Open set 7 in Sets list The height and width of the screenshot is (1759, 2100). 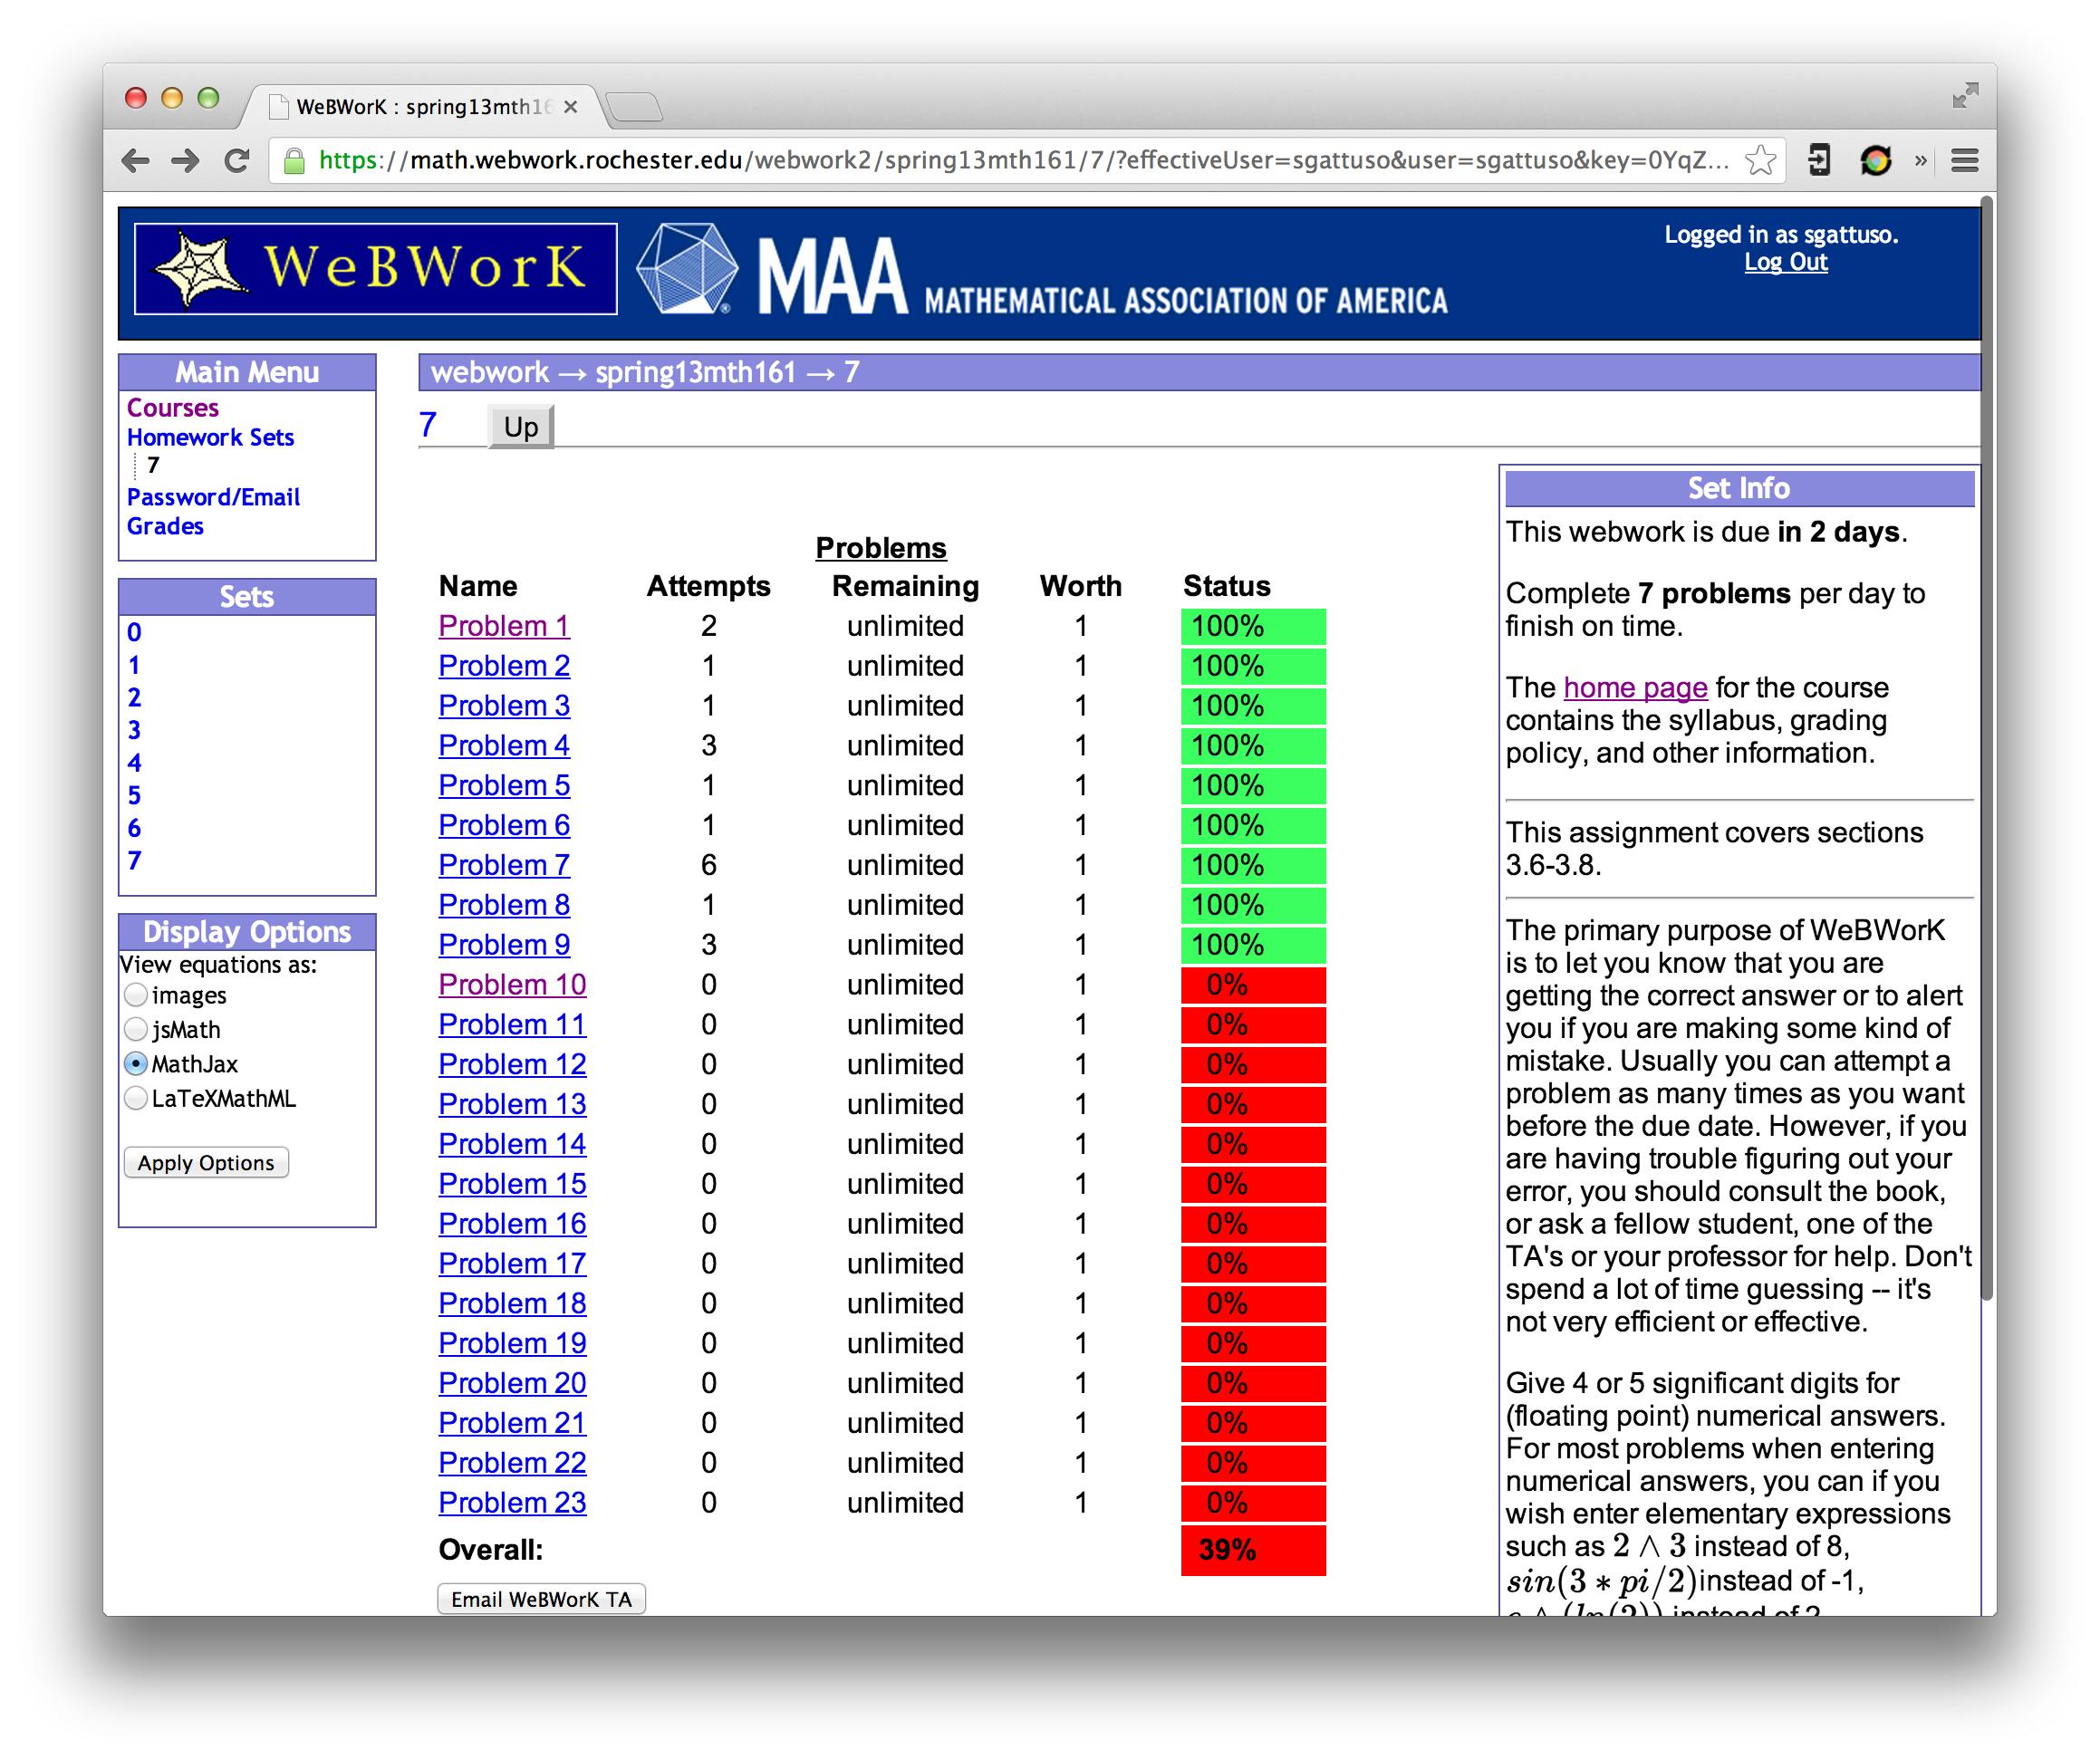[134, 860]
